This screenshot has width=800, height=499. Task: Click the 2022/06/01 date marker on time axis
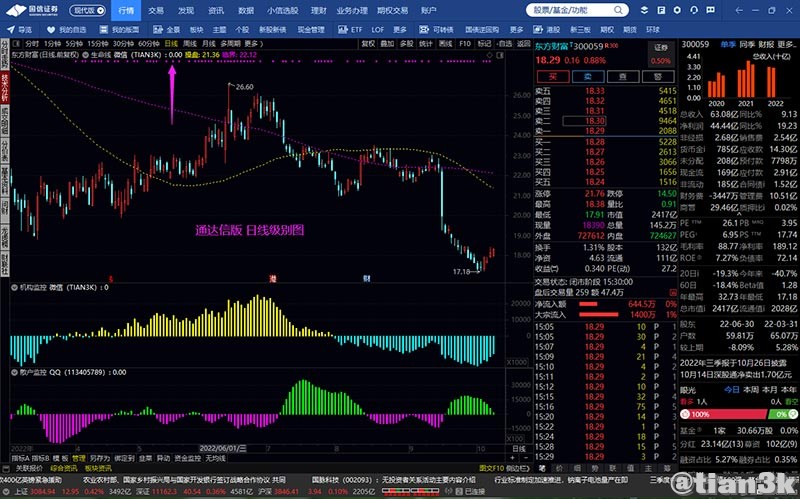222,448
